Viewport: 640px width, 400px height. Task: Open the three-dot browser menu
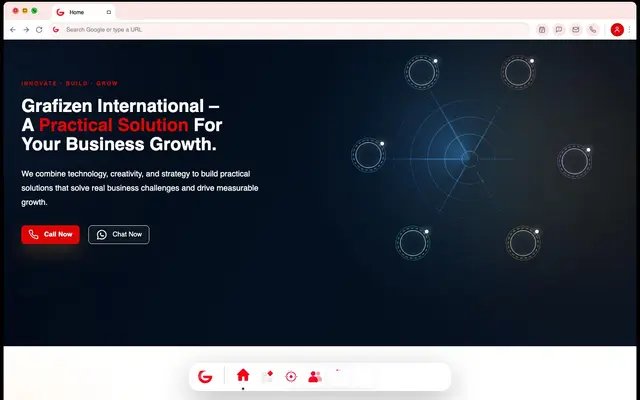[629, 30]
